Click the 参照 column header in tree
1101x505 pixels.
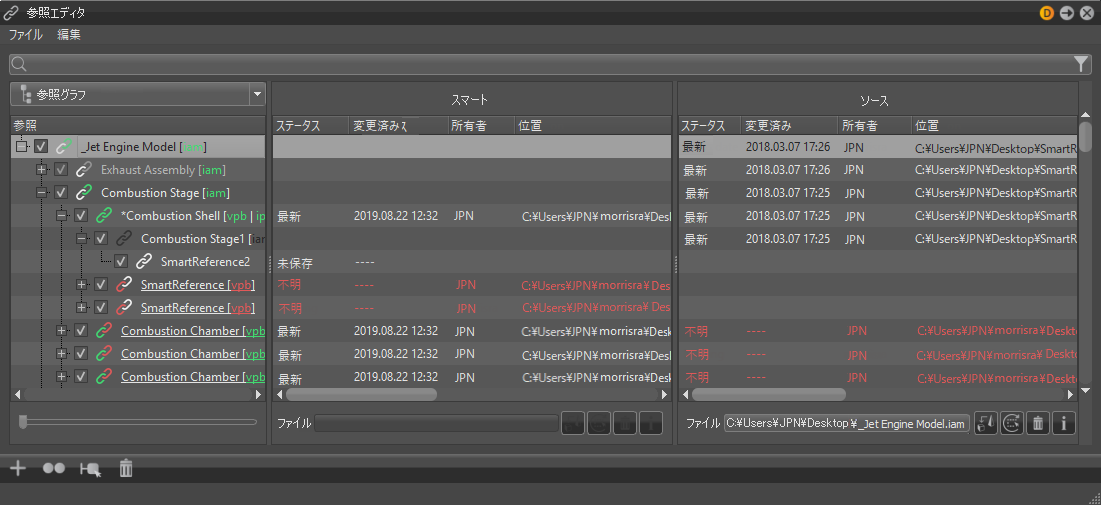coord(138,126)
